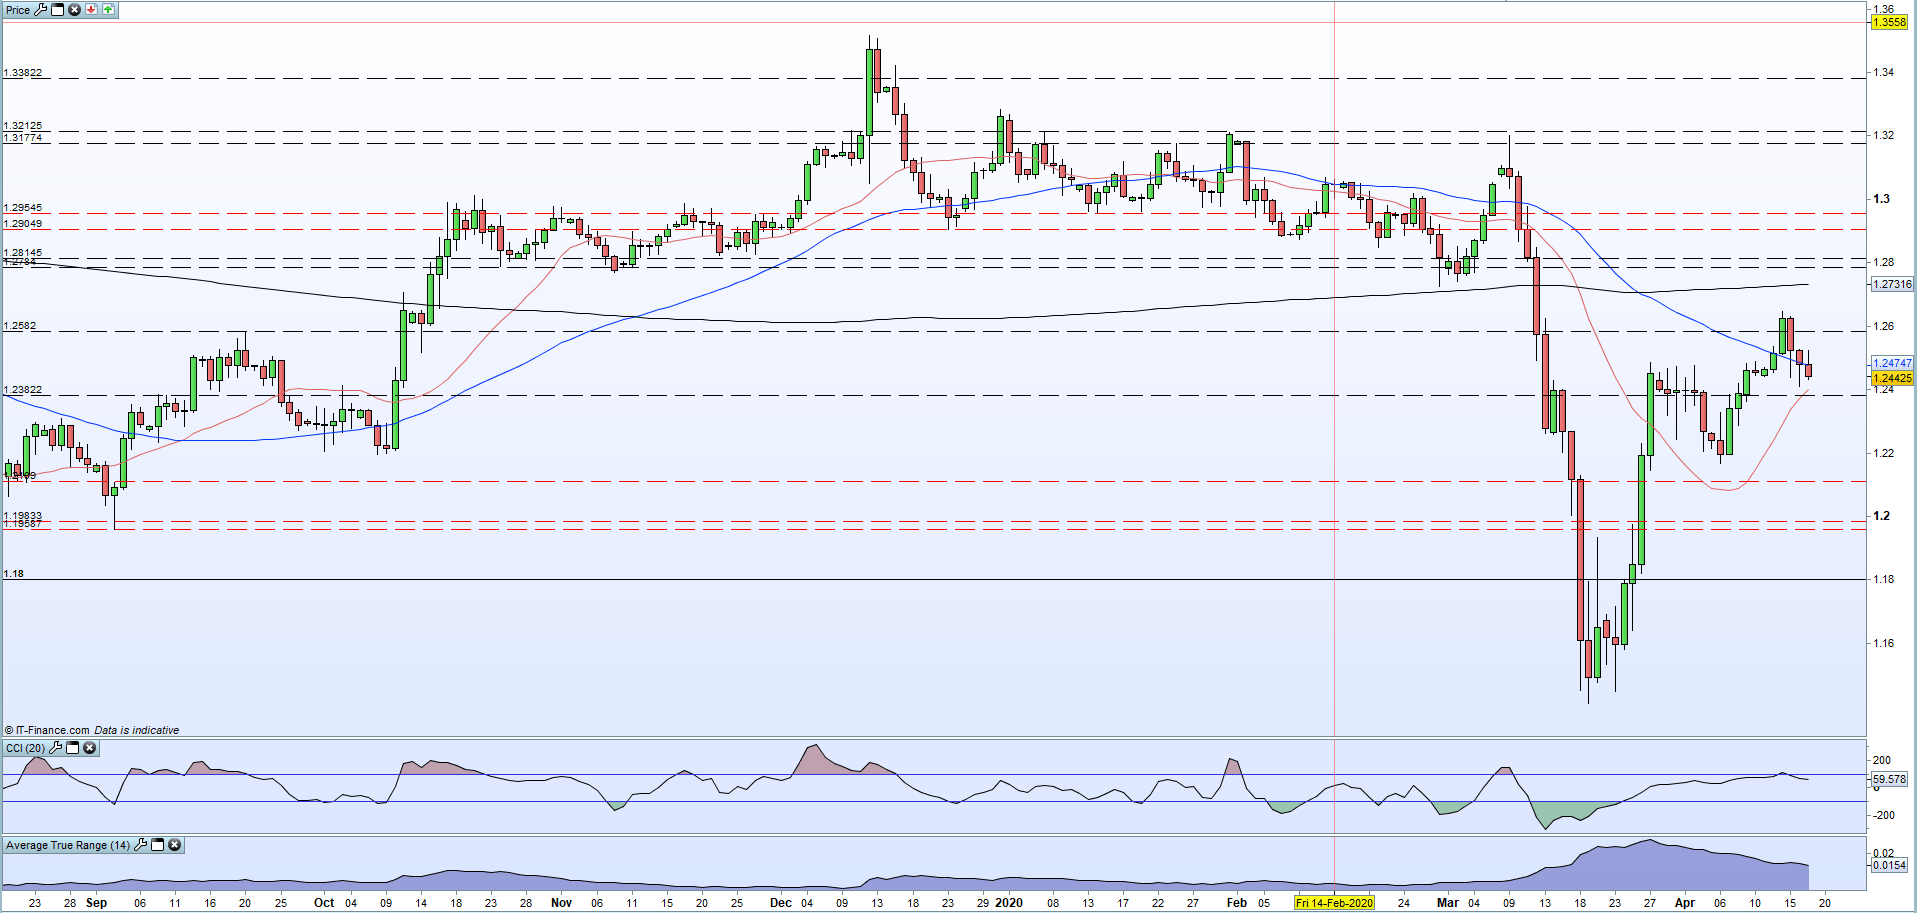The image size is (1917, 913).
Task: Click the 1.34 price axis label
Action: 1883,72
